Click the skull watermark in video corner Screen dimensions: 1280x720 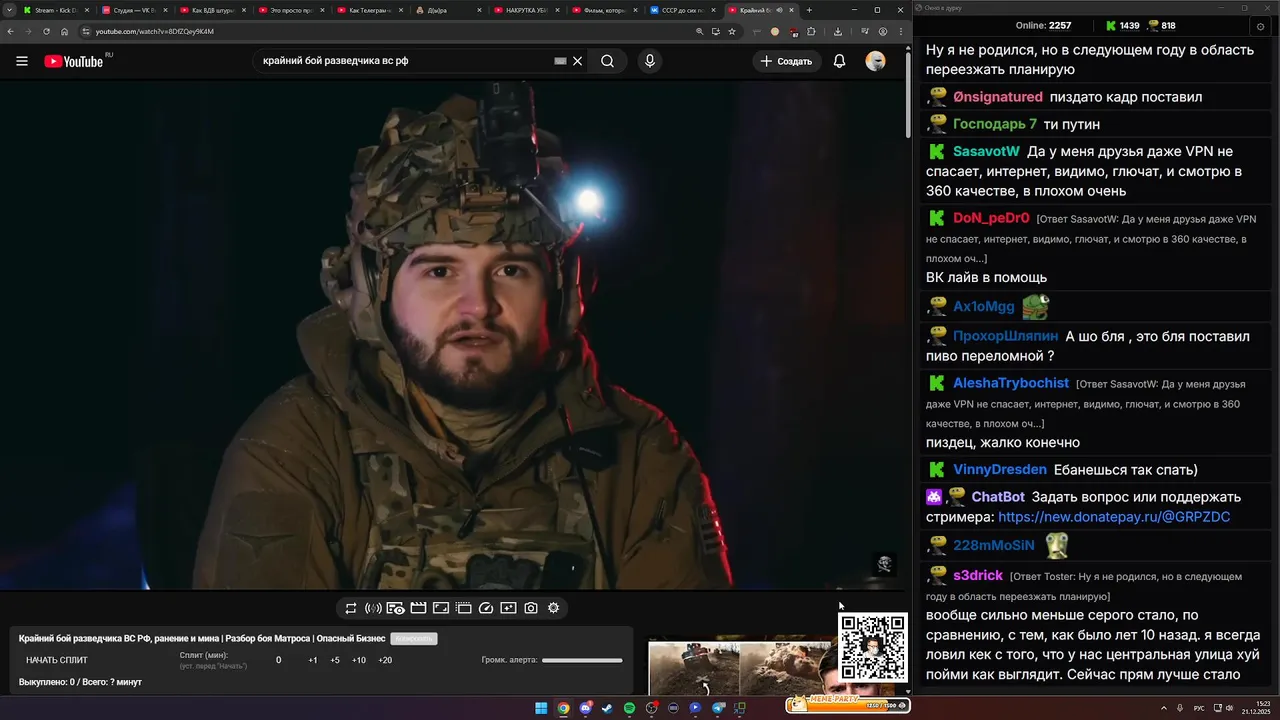pyautogui.click(x=884, y=565)
